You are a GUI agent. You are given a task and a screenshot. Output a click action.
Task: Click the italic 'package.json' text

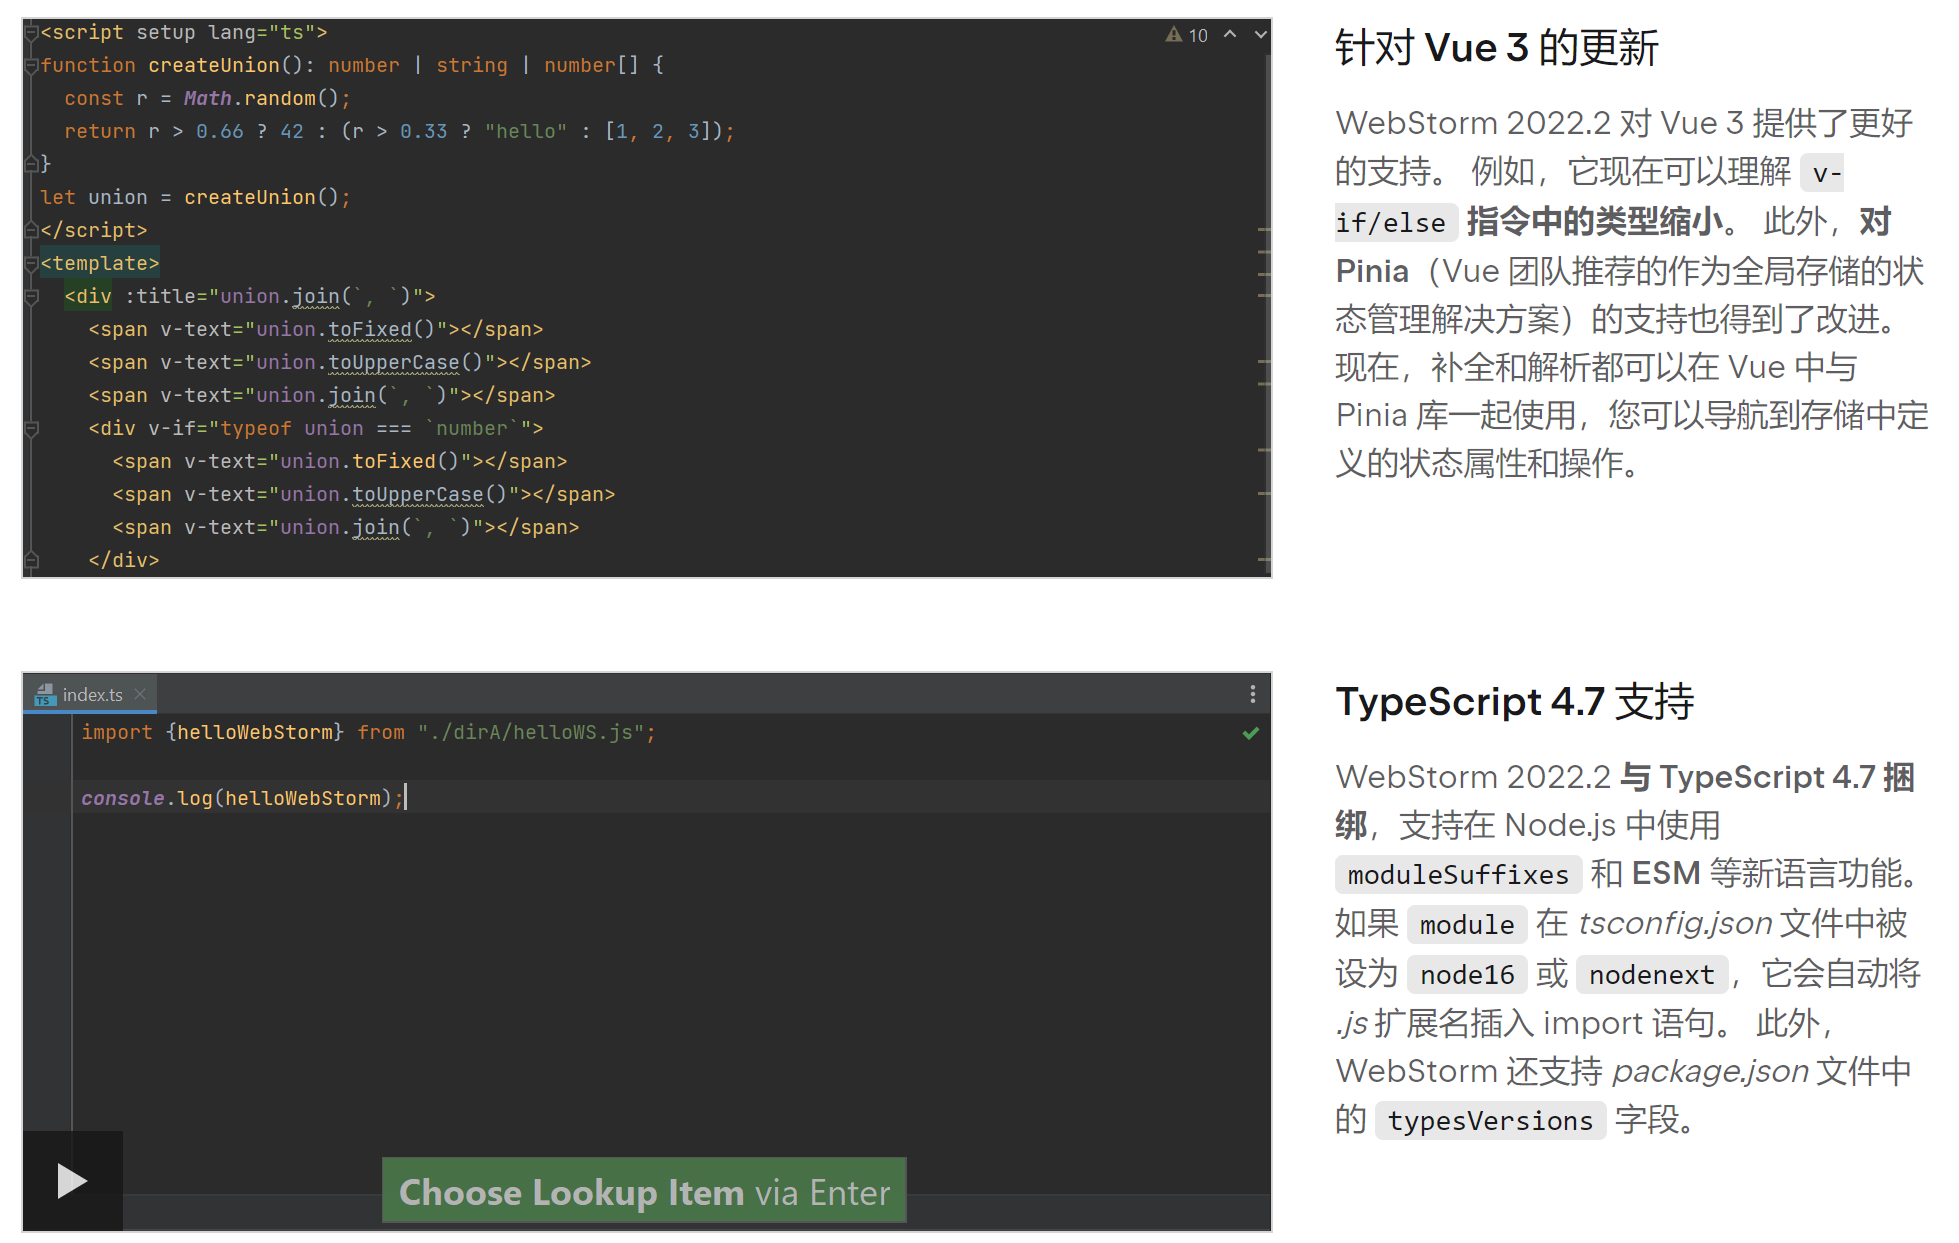1710,1071
